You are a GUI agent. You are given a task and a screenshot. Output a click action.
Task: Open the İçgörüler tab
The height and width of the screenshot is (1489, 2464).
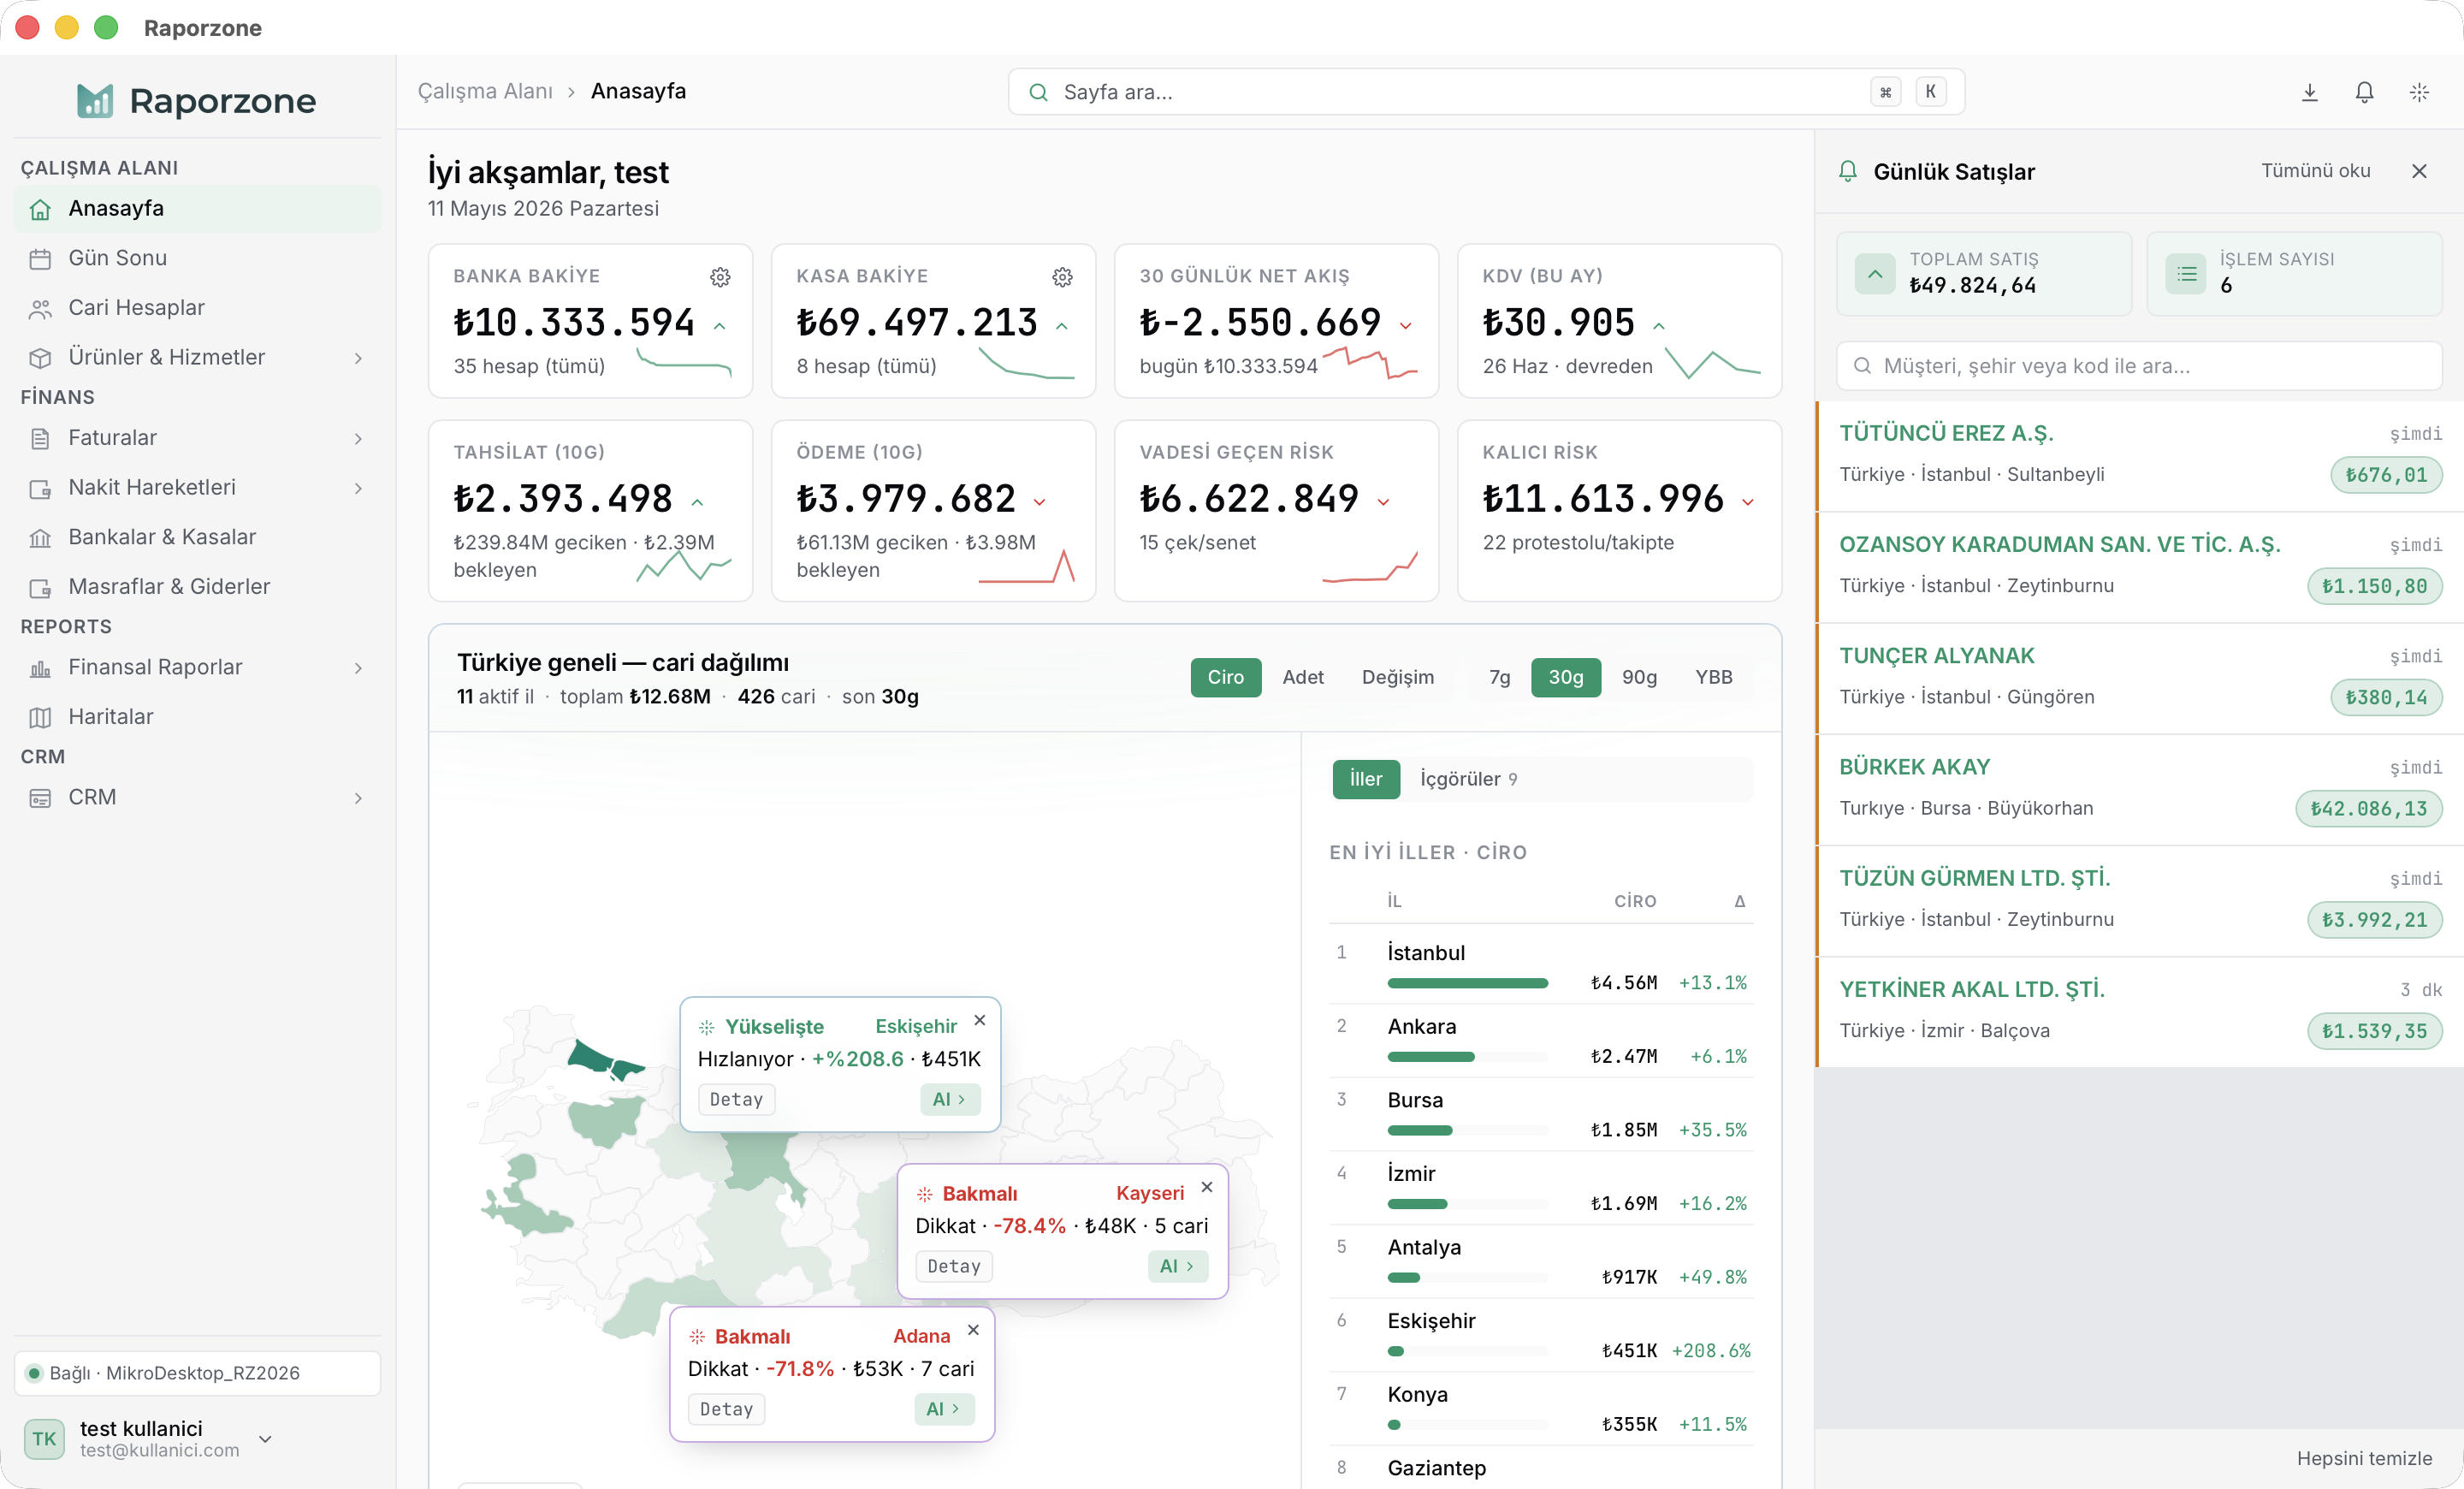(x=1468, y=779)
